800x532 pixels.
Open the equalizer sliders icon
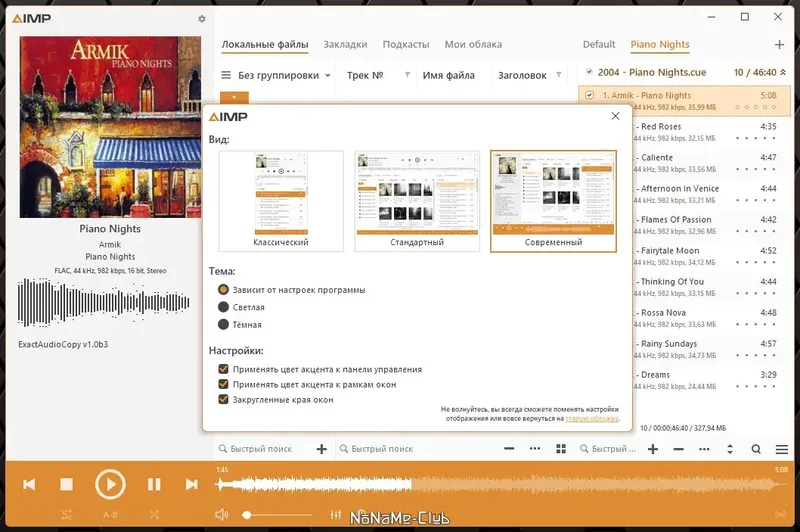pyautogui.click(x=336, y=515)
